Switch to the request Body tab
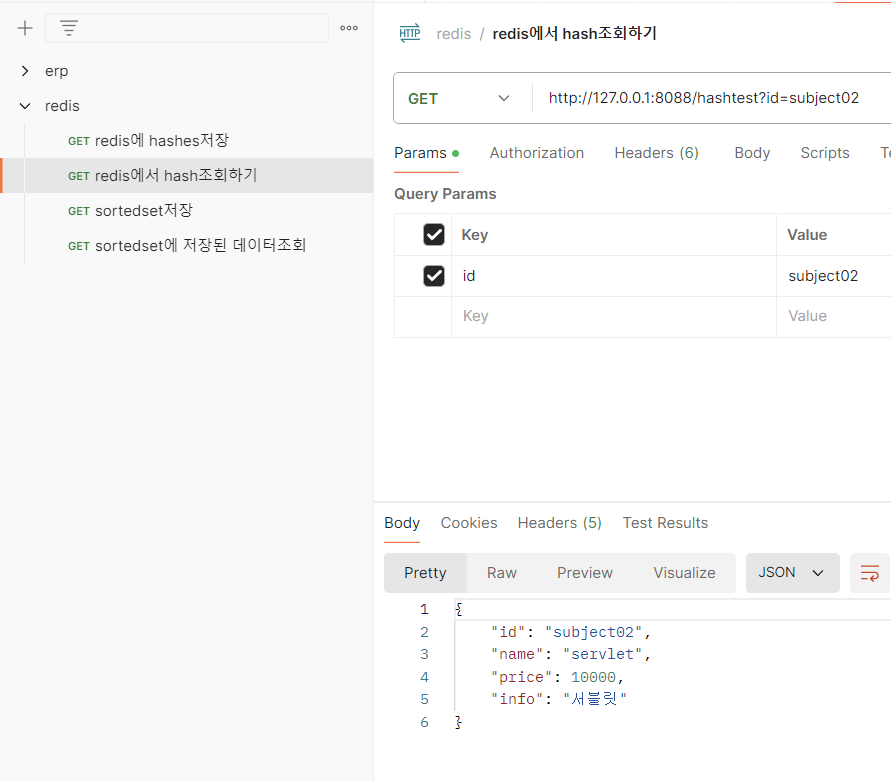891x781 pixels. point(752,153)
